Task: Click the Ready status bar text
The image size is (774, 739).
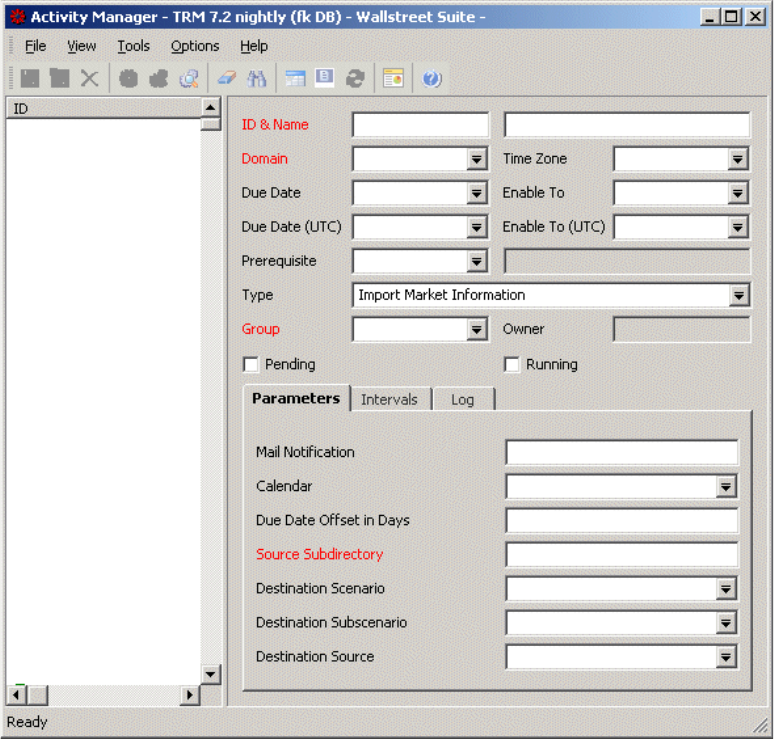Action: point(27,722)
